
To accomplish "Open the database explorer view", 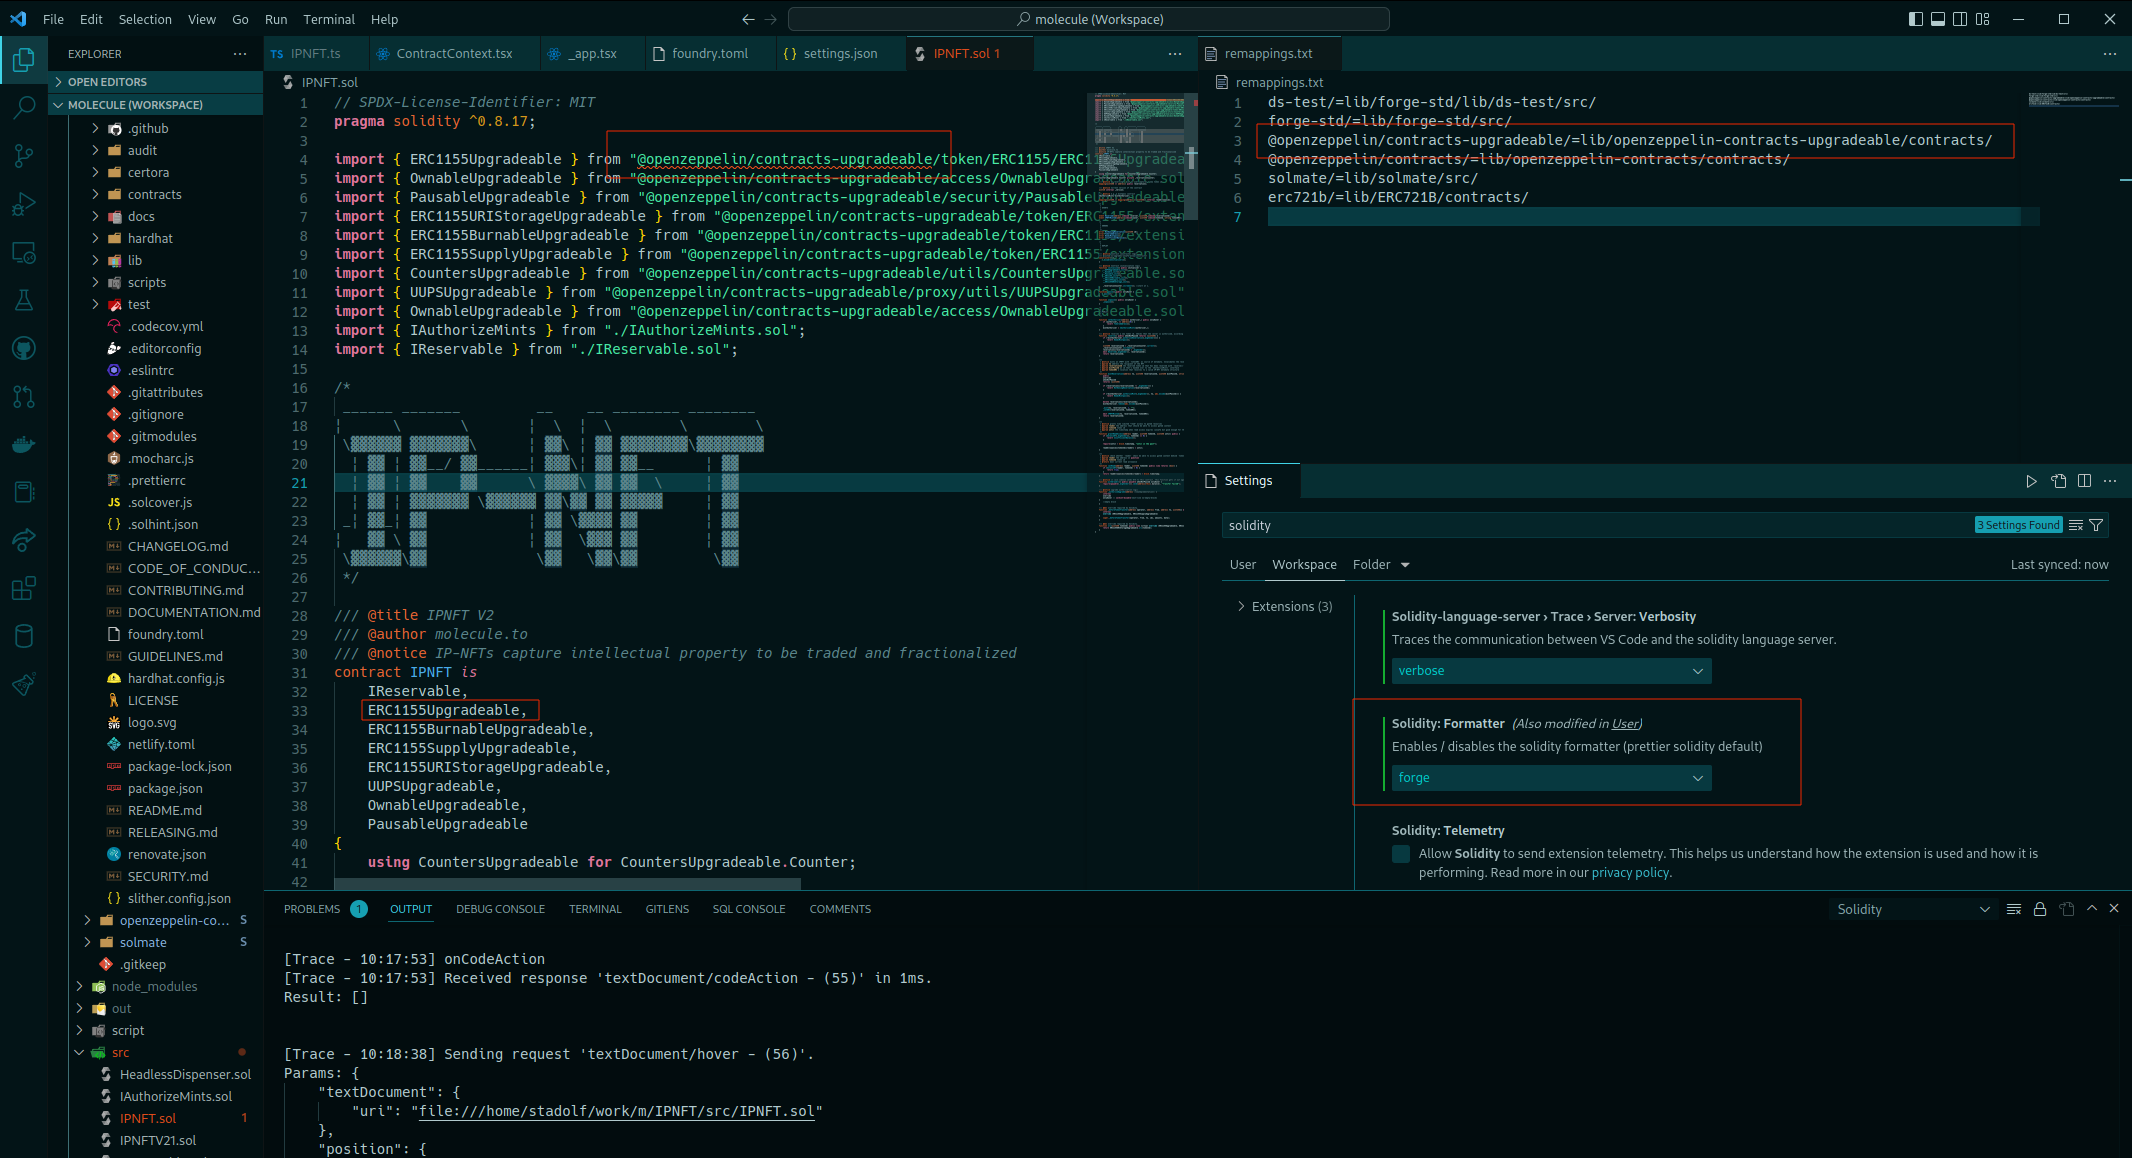I will [23, 636].
